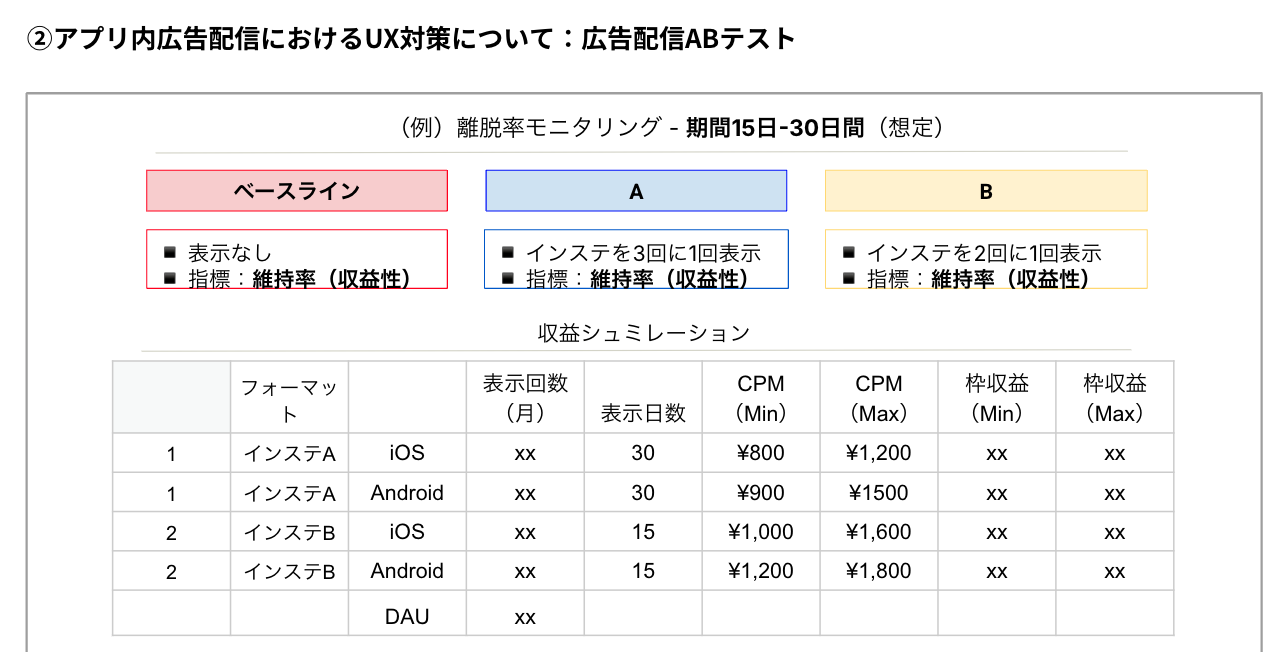The height and width of the screenshot is (652, 1281).
Task: Select the blue A header box
Action: coord(636,191)
